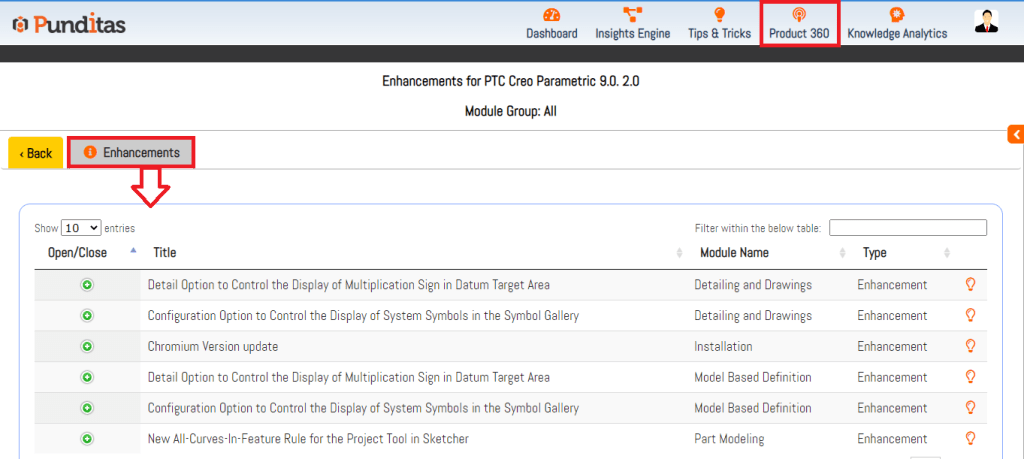The height and width of the screenshot is (459, 1024).
Task: Click the Punditas logo
Action: 68,24
